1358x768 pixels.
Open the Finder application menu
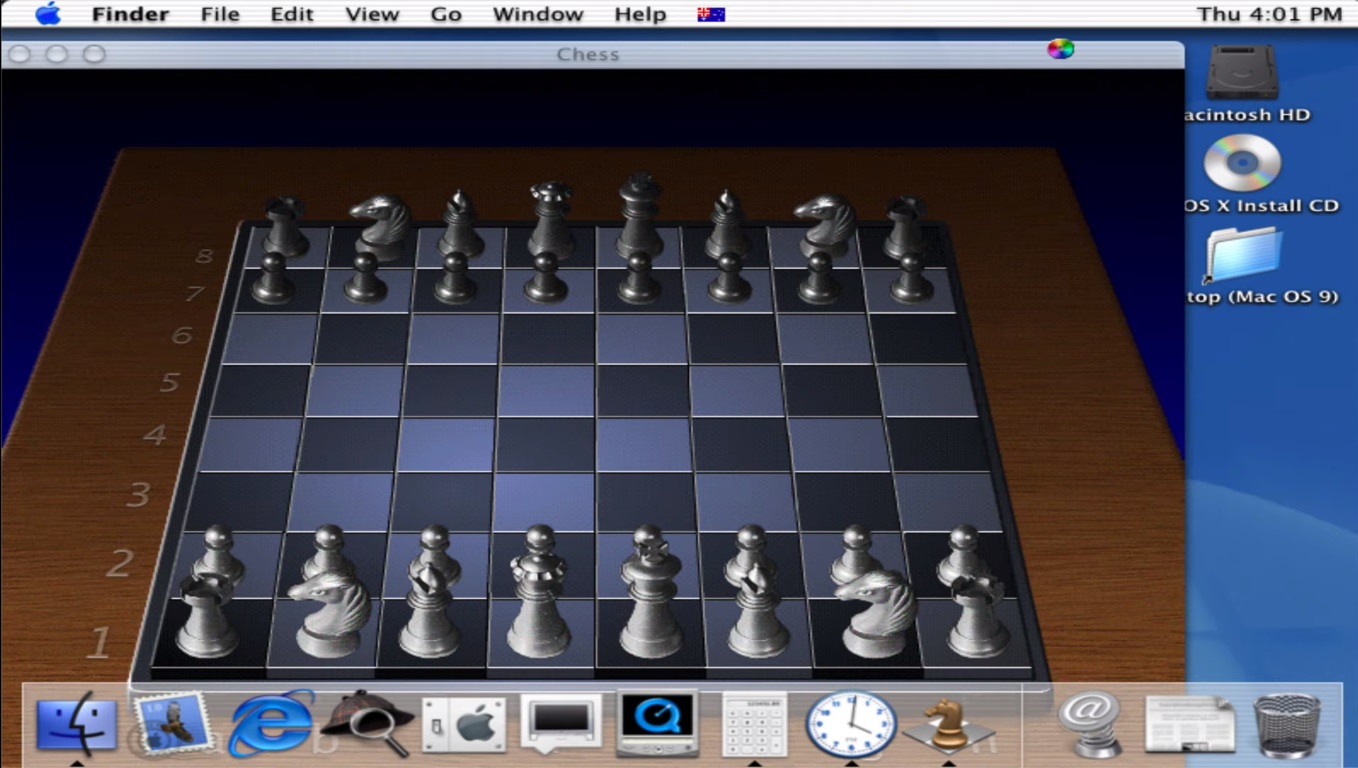130,14
